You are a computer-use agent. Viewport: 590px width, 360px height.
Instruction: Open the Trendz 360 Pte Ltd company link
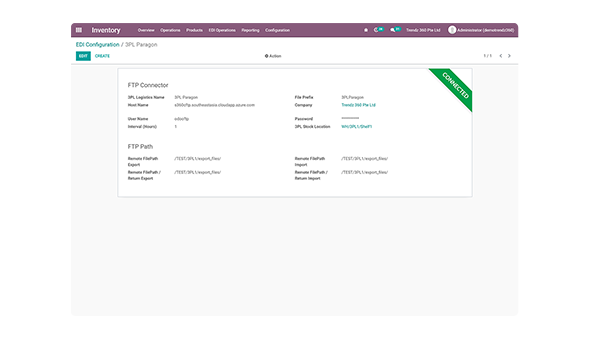pos(358,105)
